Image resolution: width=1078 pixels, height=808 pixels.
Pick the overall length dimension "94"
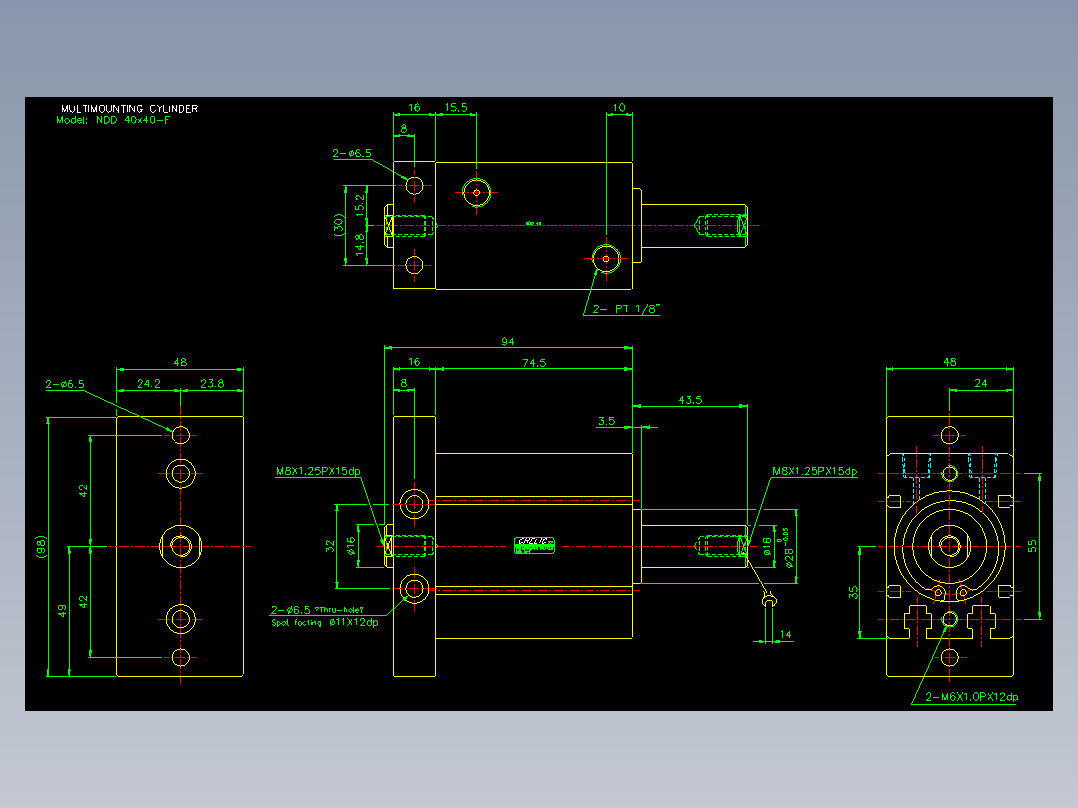pos(507,342)
